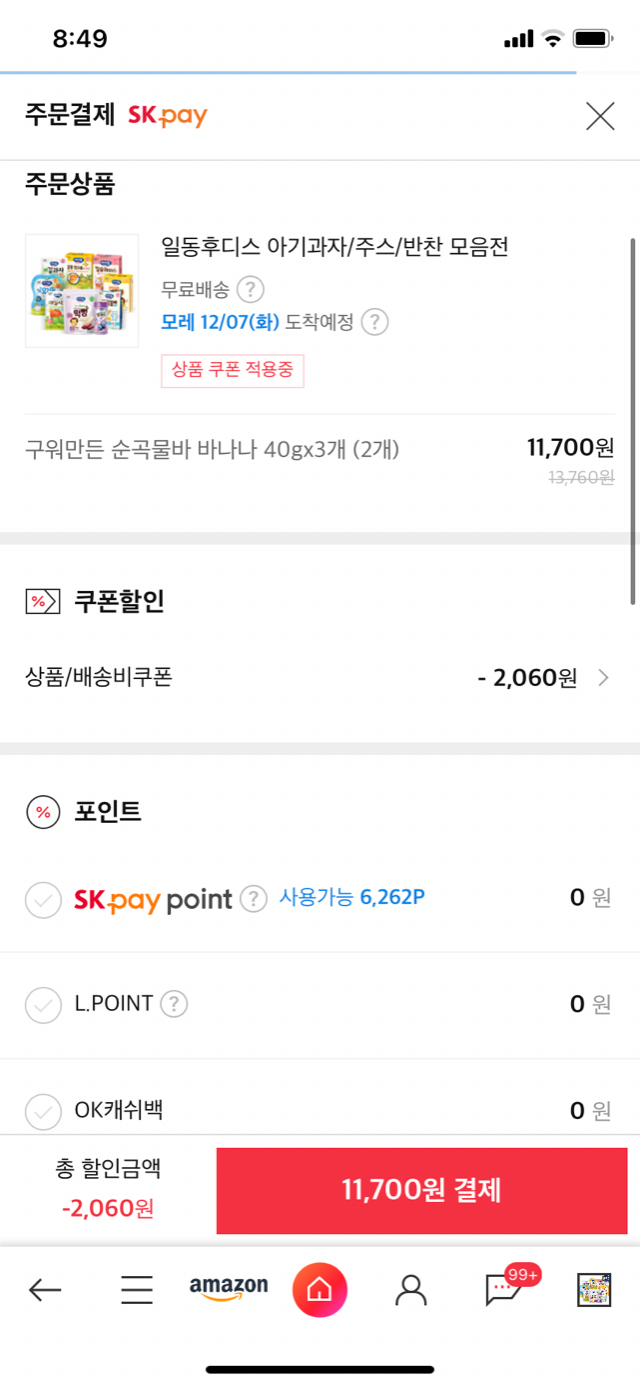Close the 주문결제 order payment page

(600, 116)
